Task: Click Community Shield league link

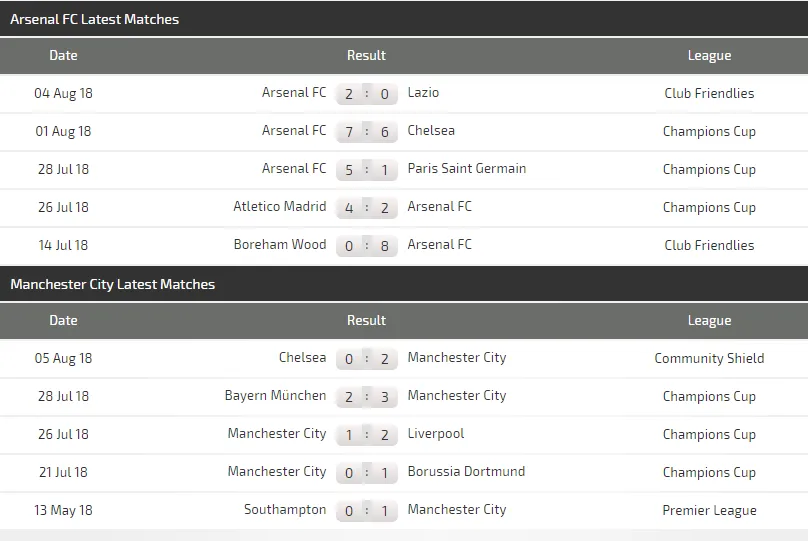Action: 709,358
